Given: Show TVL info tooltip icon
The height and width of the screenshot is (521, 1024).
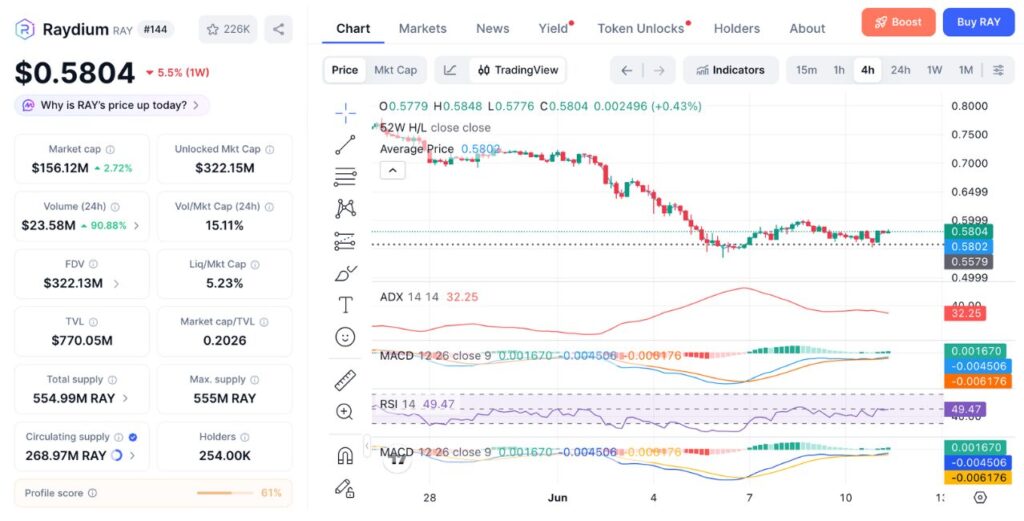Looking at the screenshot, I should [x=93, y=322].
